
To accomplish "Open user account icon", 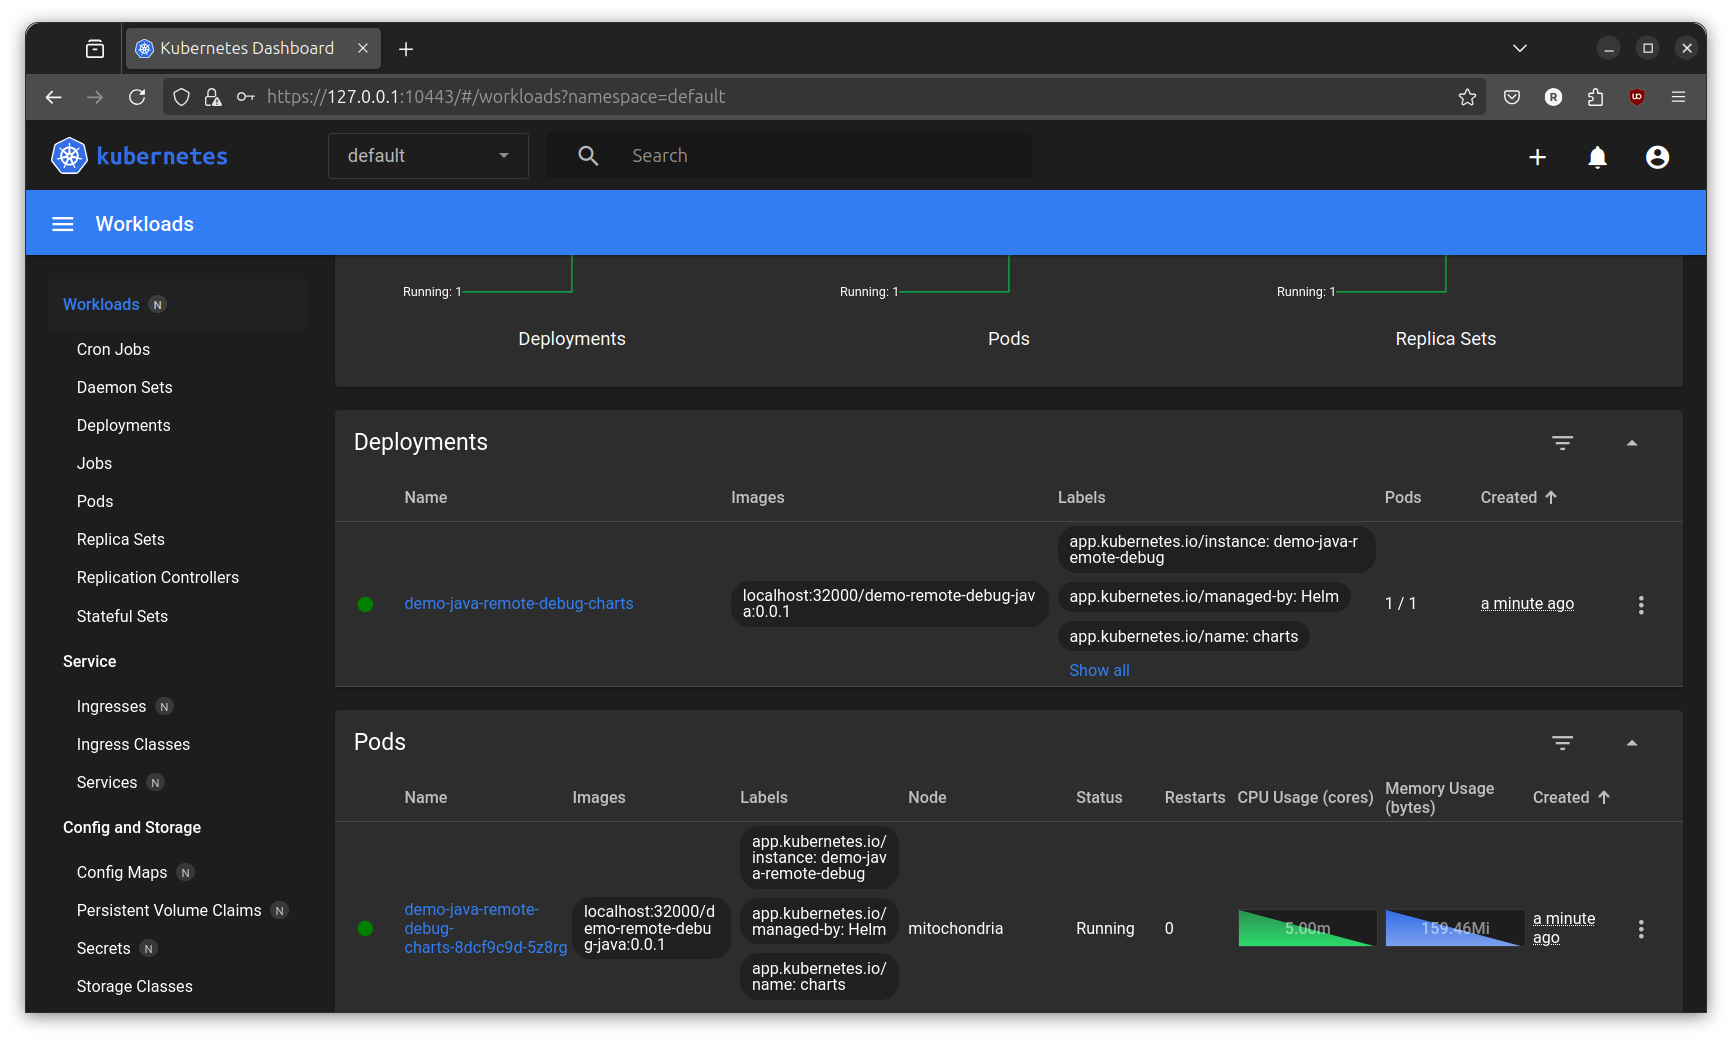I will (1657, 157).
